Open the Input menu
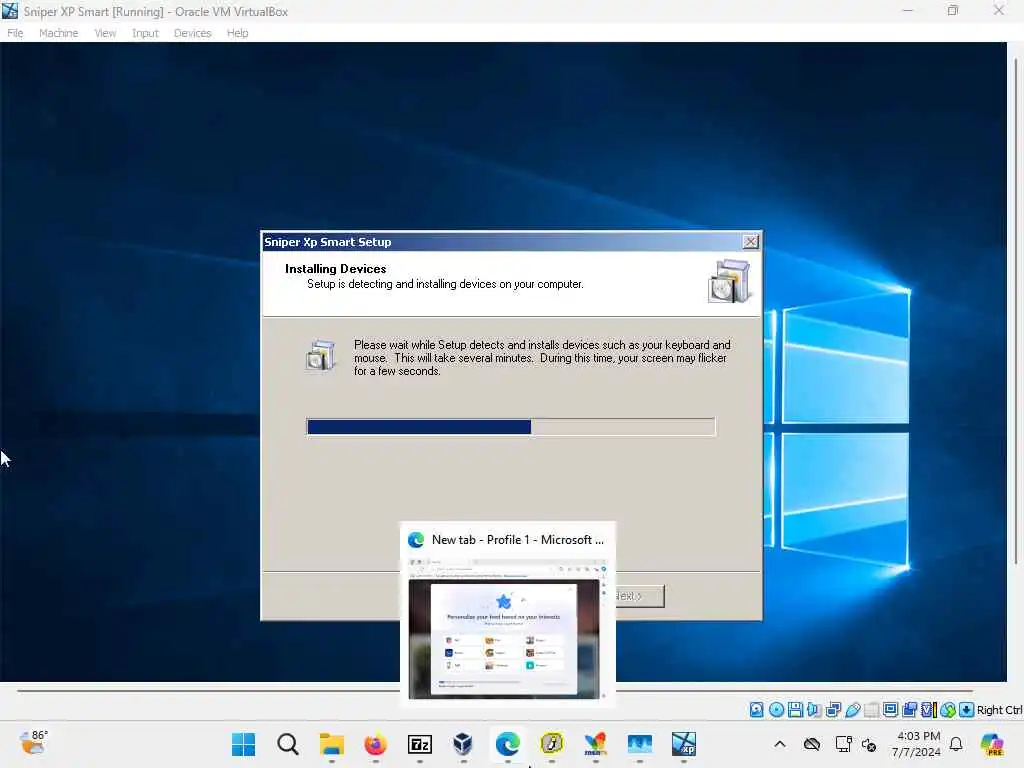Viewport: 1024px width, 768px height. click(x=145, y=33)
